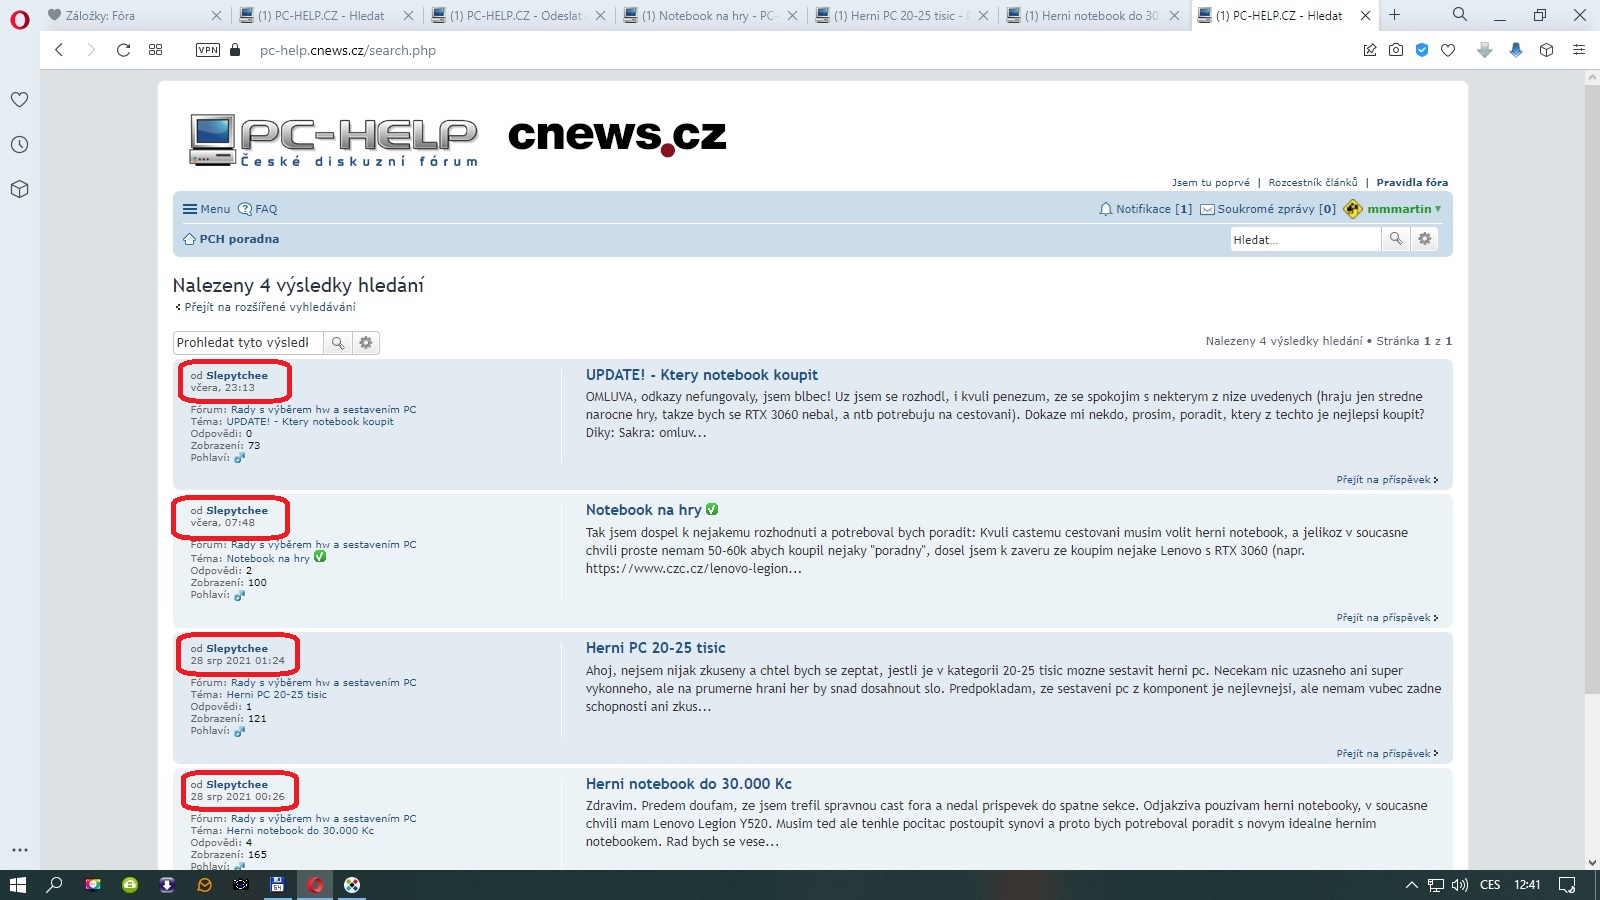Click 'Přejít na příspěvek' for UPDATE! result
The width and height of the screenshot is (1600, 900).
point(1387,480)
